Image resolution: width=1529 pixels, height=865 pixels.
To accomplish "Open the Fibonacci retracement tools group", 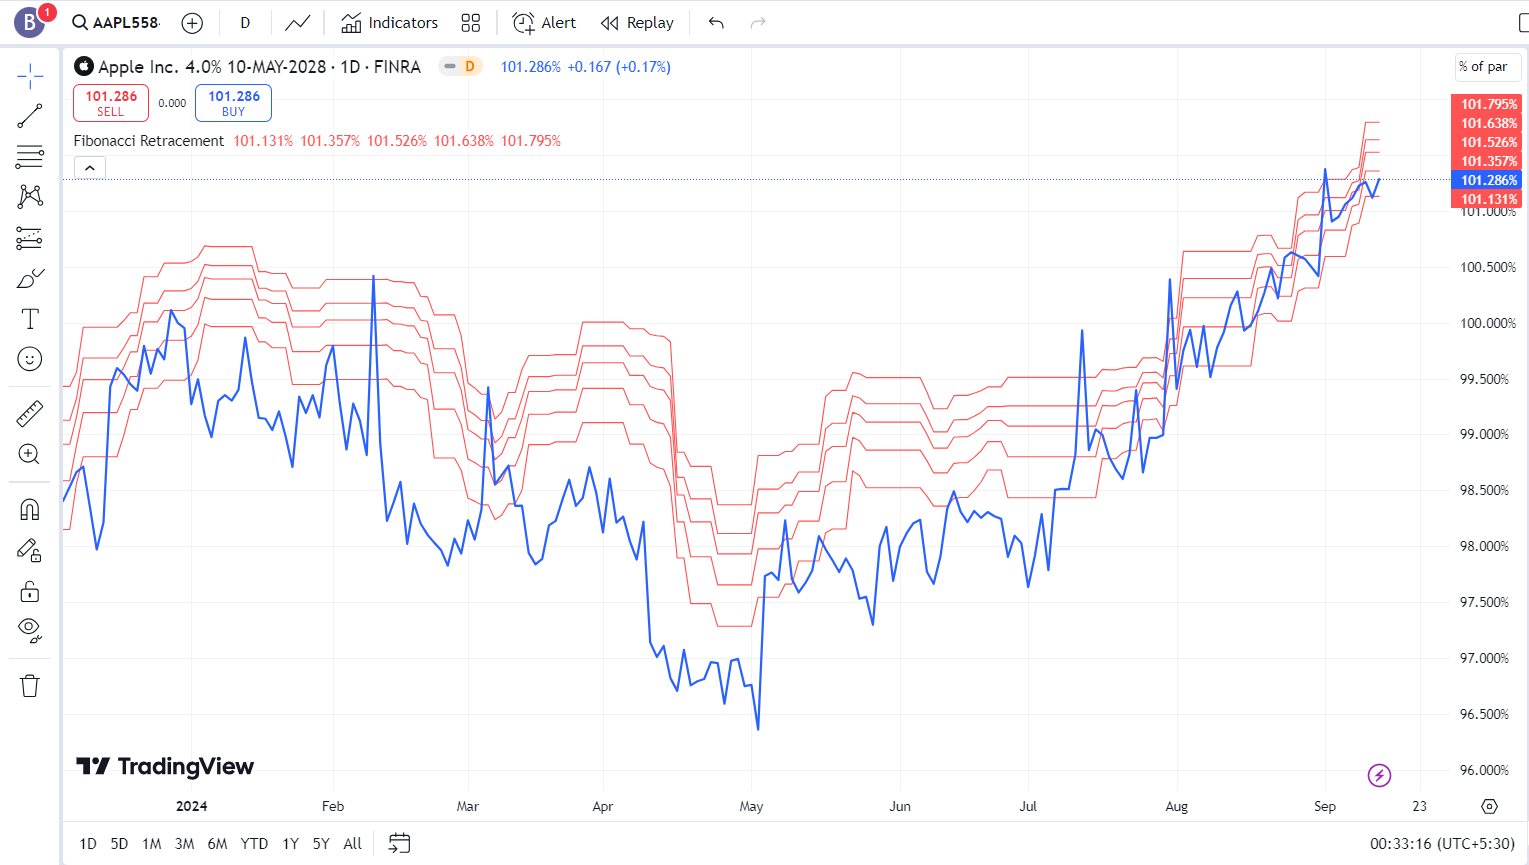I will 30,157.
